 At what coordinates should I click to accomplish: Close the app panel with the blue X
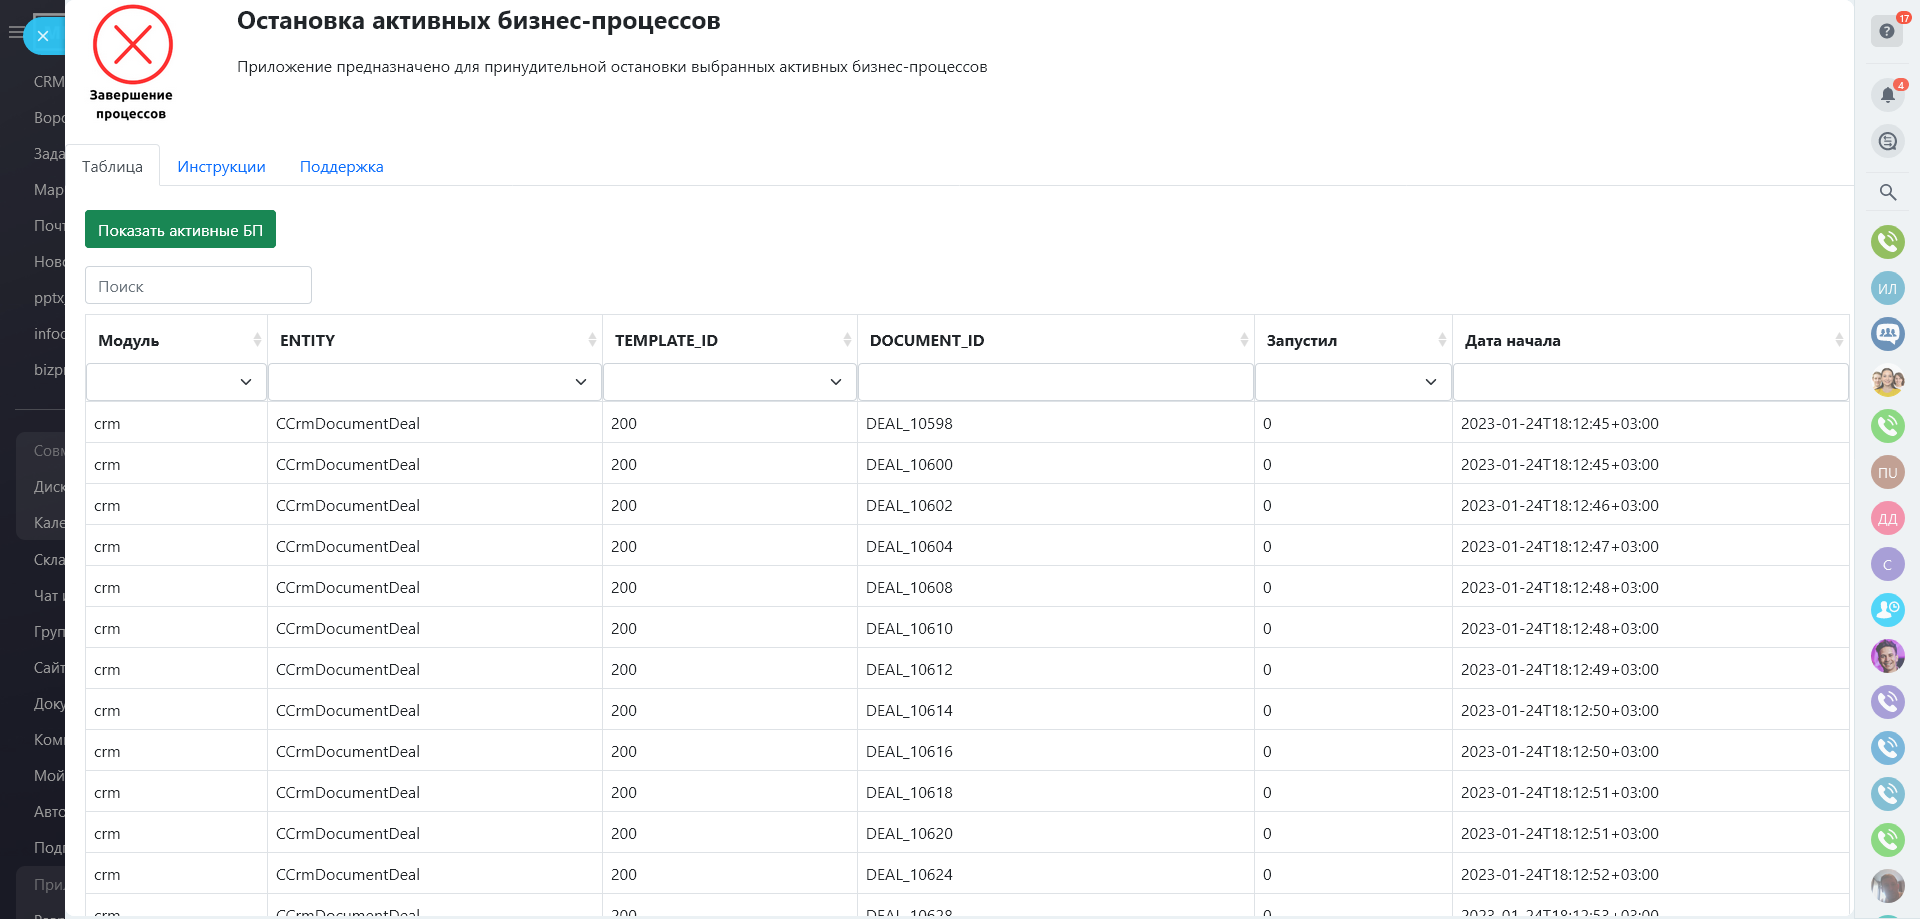pos(43,36)
